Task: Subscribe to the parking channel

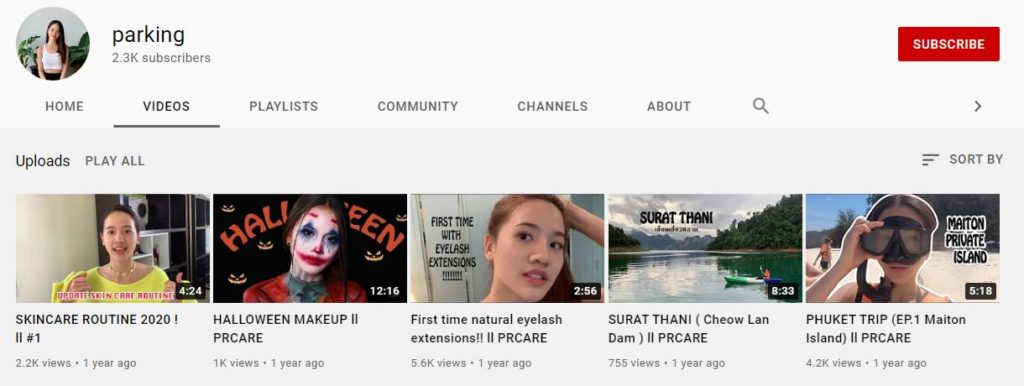Action: [948, 44]
